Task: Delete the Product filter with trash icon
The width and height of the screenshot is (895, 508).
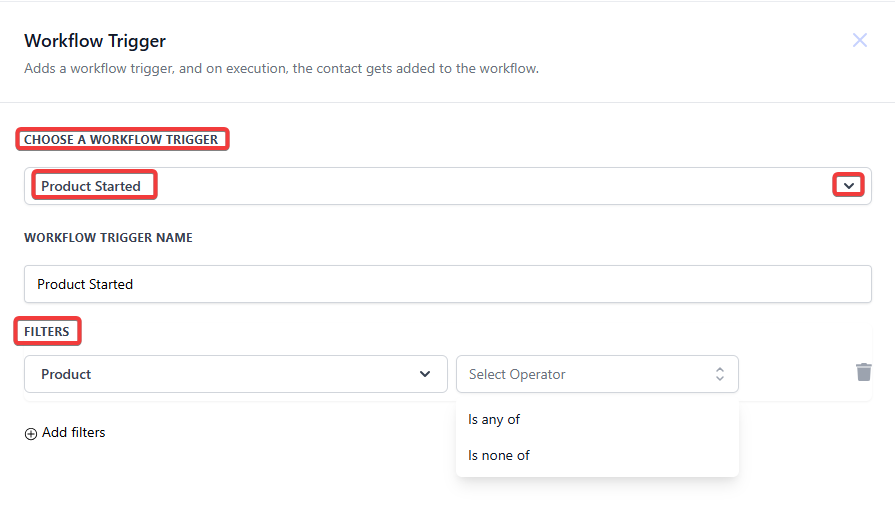Action: tap(864, 372)
